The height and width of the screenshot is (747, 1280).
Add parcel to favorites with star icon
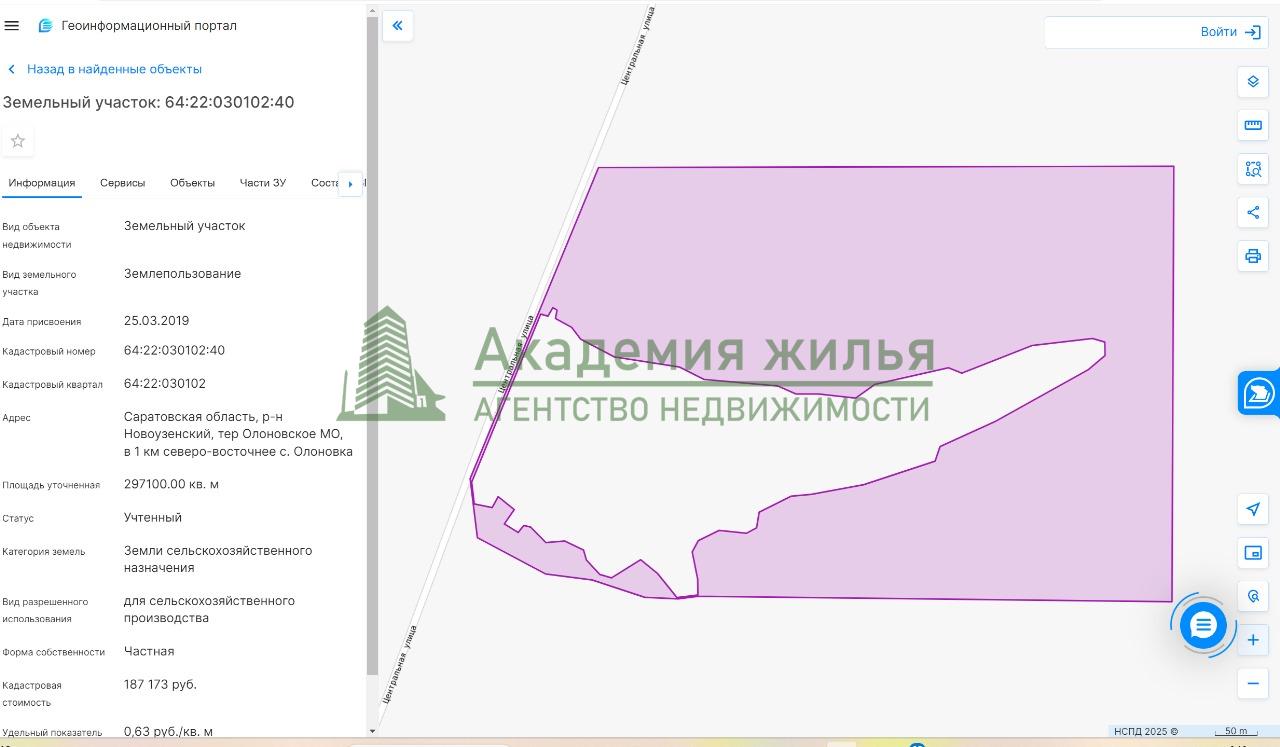coord(18,141)
